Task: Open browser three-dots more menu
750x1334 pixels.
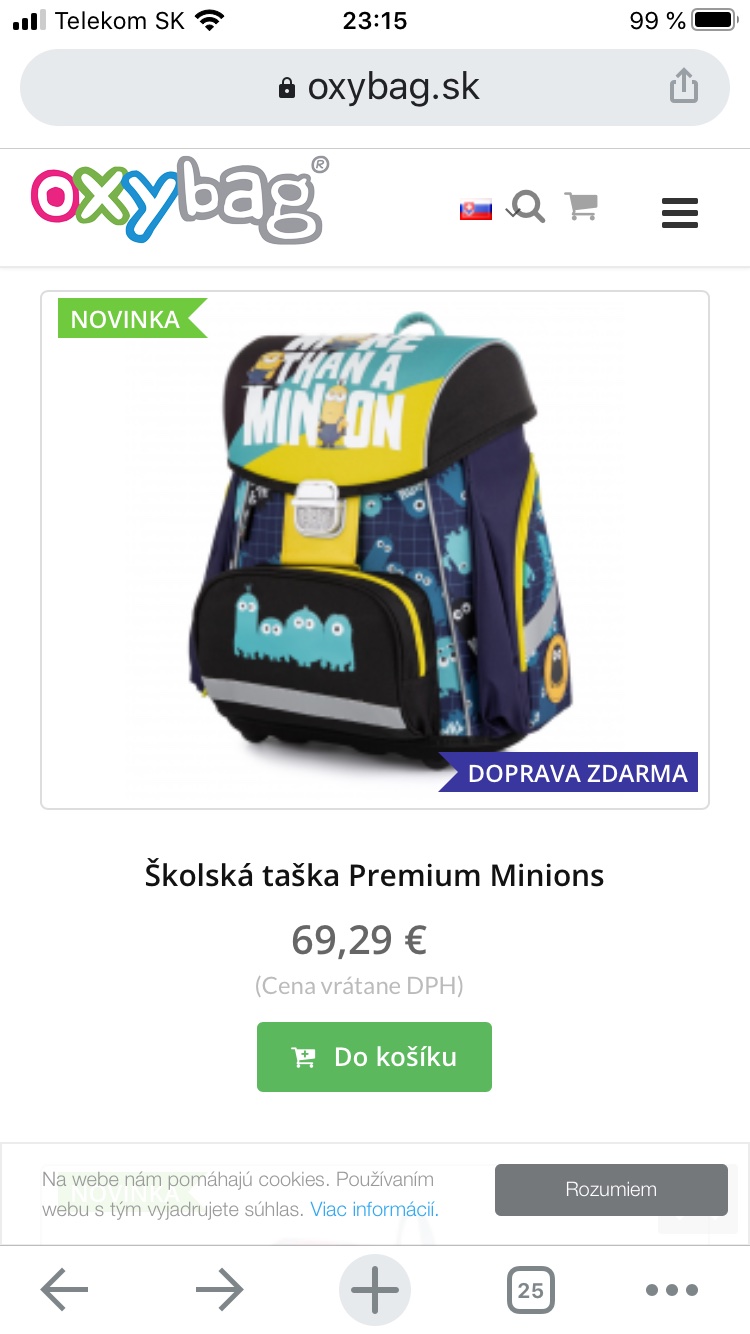Action: [671, 1290]
